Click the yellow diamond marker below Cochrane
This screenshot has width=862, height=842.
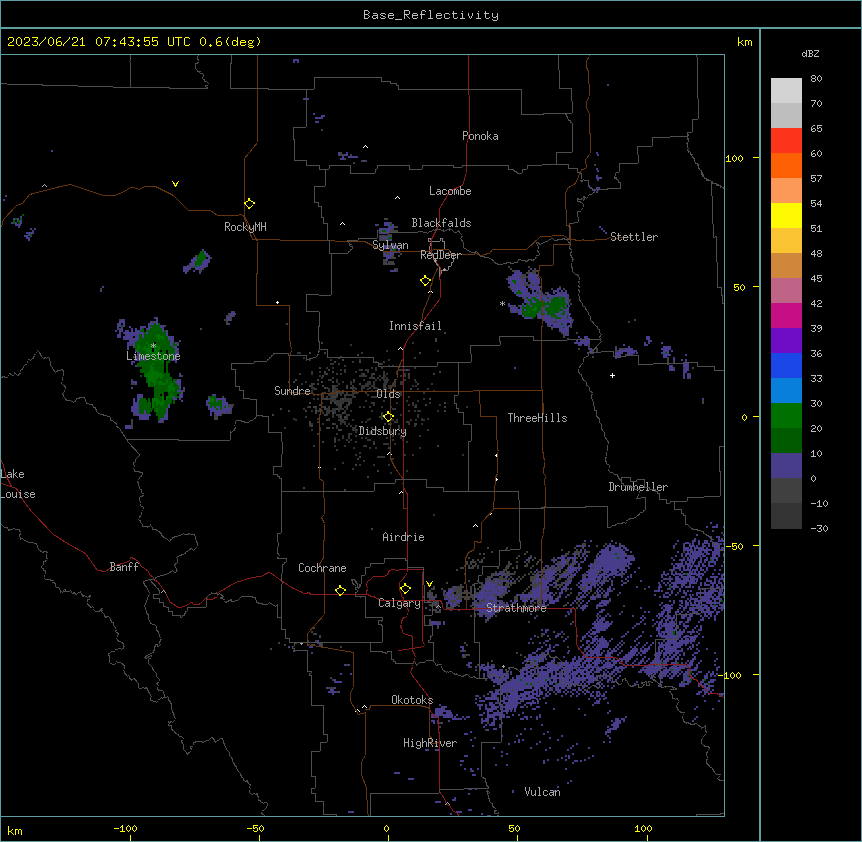coord(340,590)
